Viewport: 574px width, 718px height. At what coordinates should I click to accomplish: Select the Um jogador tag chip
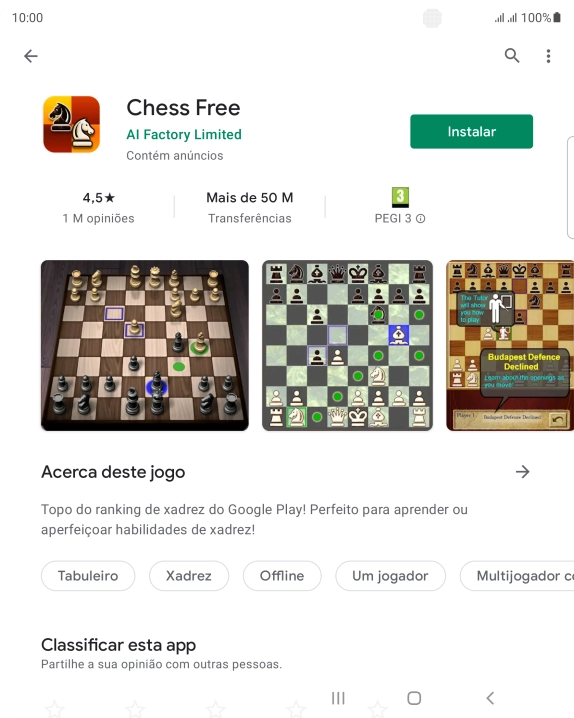tap(390, 576)
